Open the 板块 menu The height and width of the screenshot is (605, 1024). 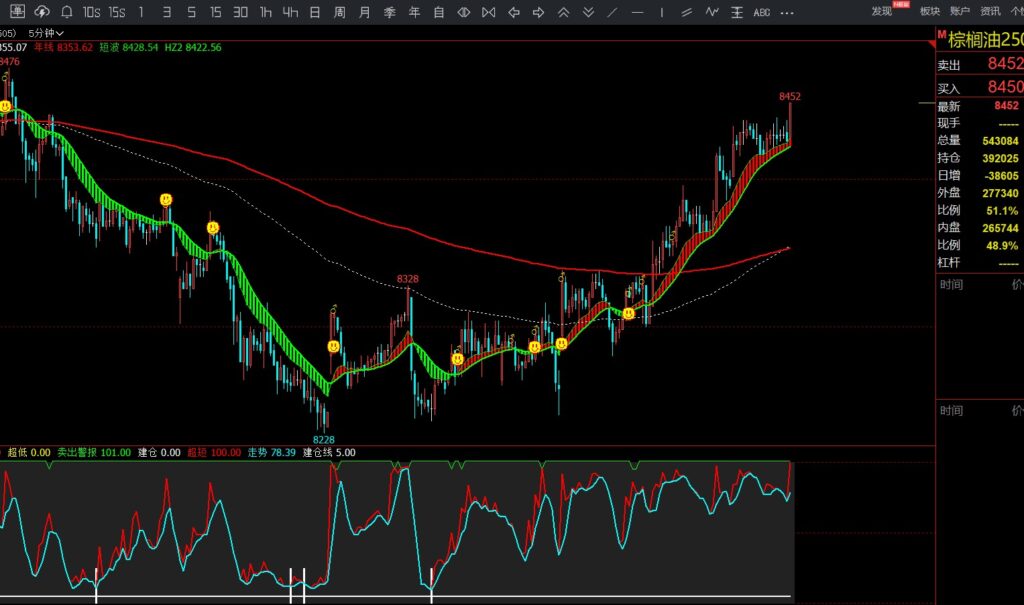(x=930, y=11)
